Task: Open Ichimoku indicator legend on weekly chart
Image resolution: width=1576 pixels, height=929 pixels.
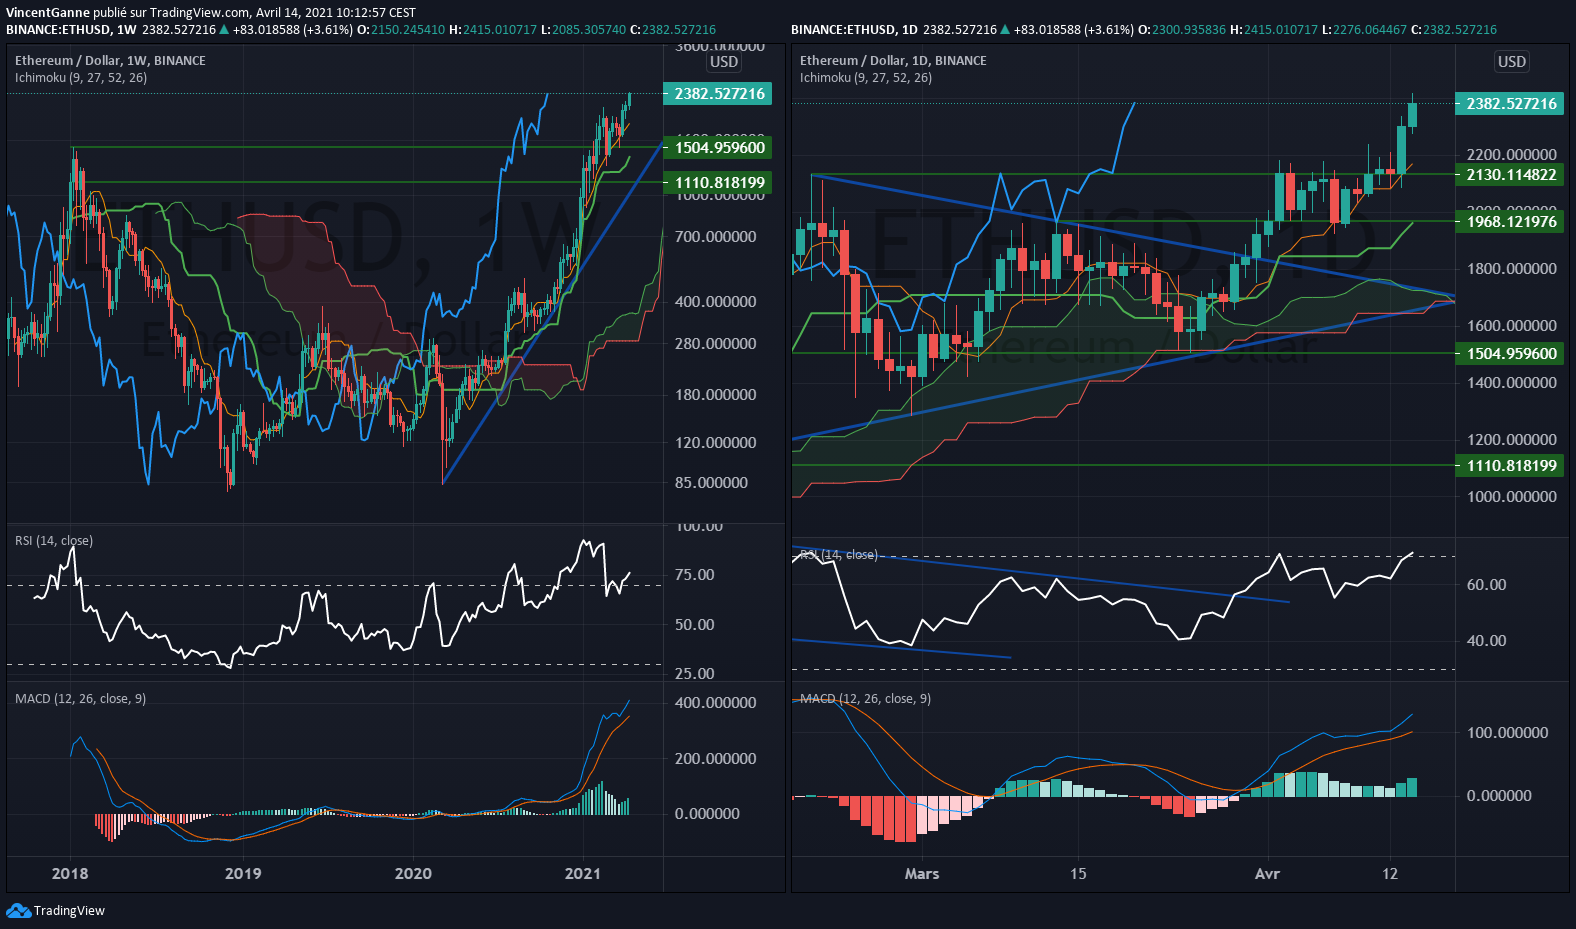Action: (81, 78)
